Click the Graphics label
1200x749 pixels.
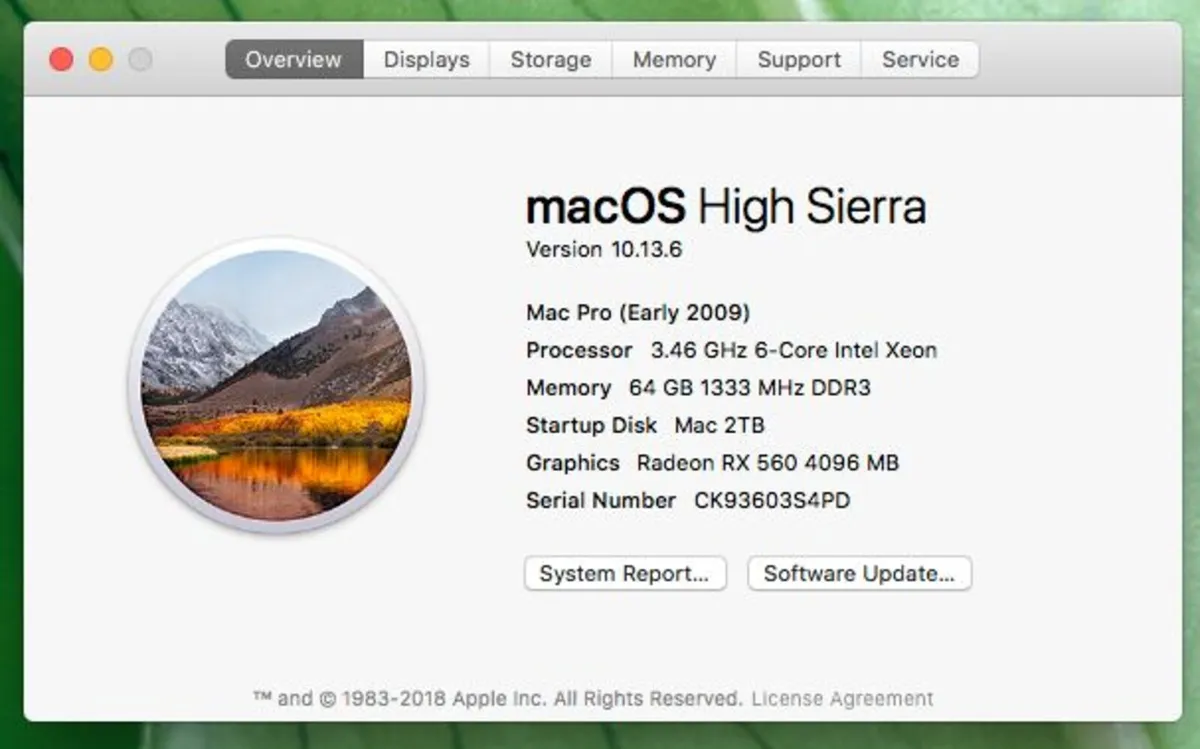573,463
